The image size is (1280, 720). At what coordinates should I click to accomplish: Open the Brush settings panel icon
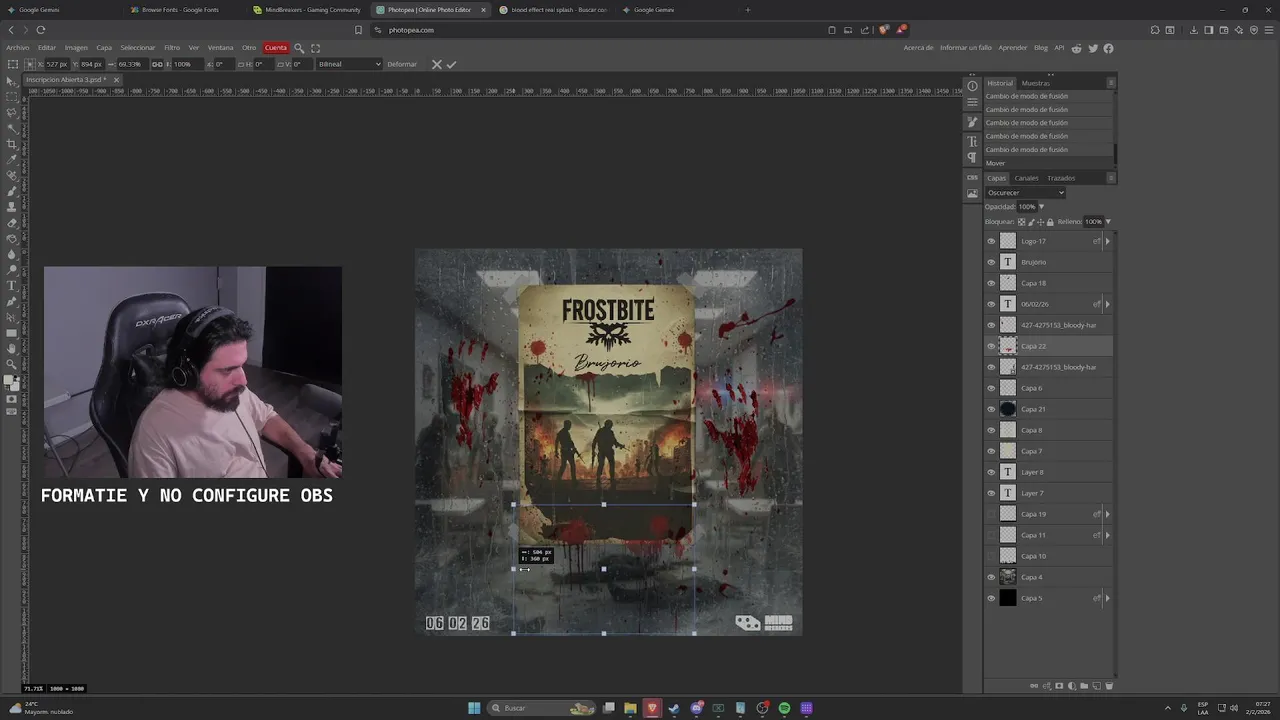[972, 121]
